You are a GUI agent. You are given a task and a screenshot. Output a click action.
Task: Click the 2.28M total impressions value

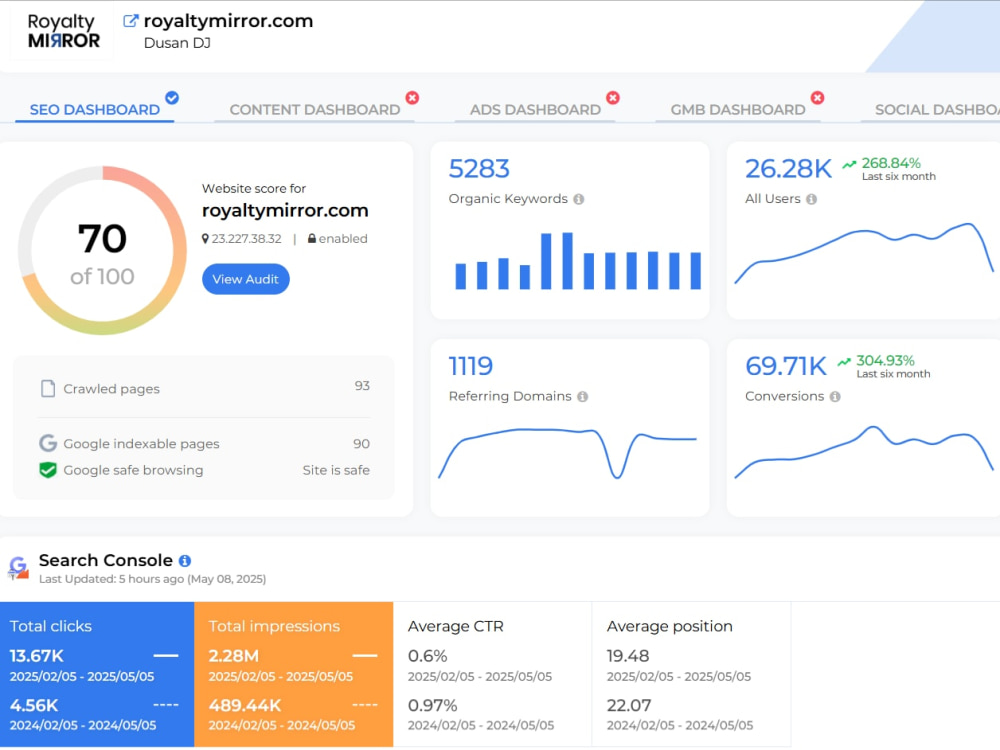(233, 656)
